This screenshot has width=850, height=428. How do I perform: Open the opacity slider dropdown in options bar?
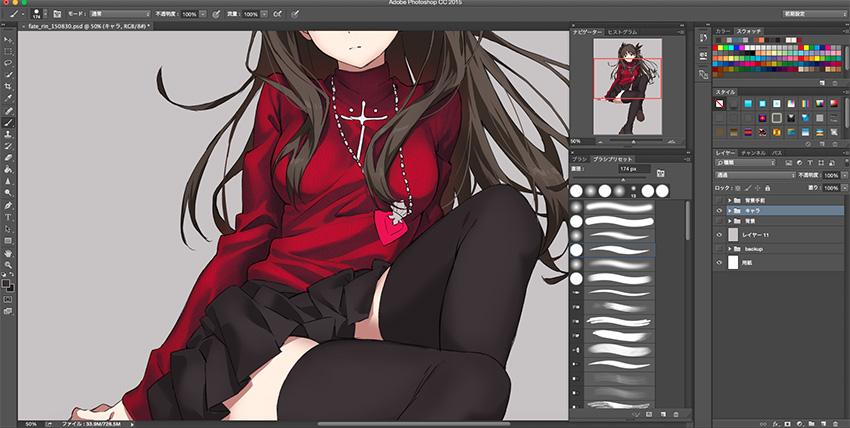203,14
